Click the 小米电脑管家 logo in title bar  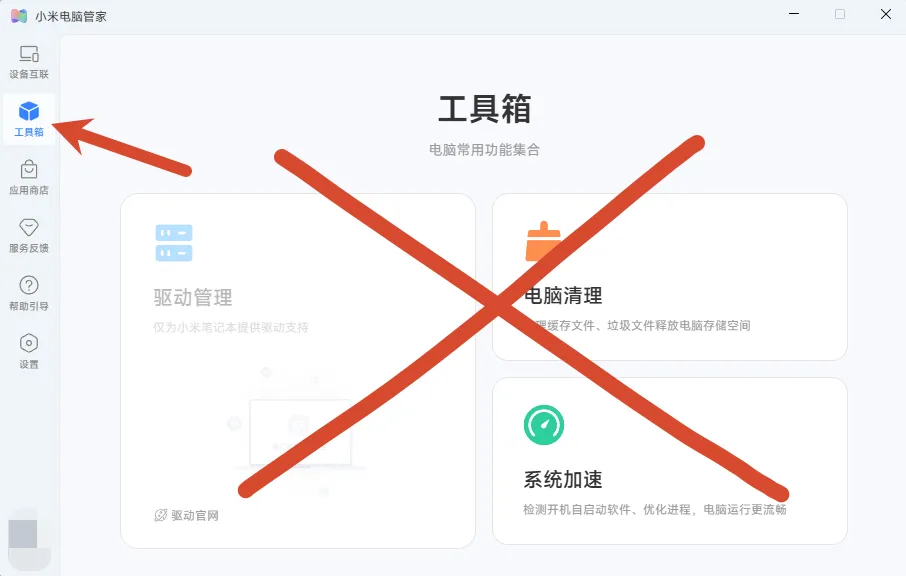tap(19, 16)
